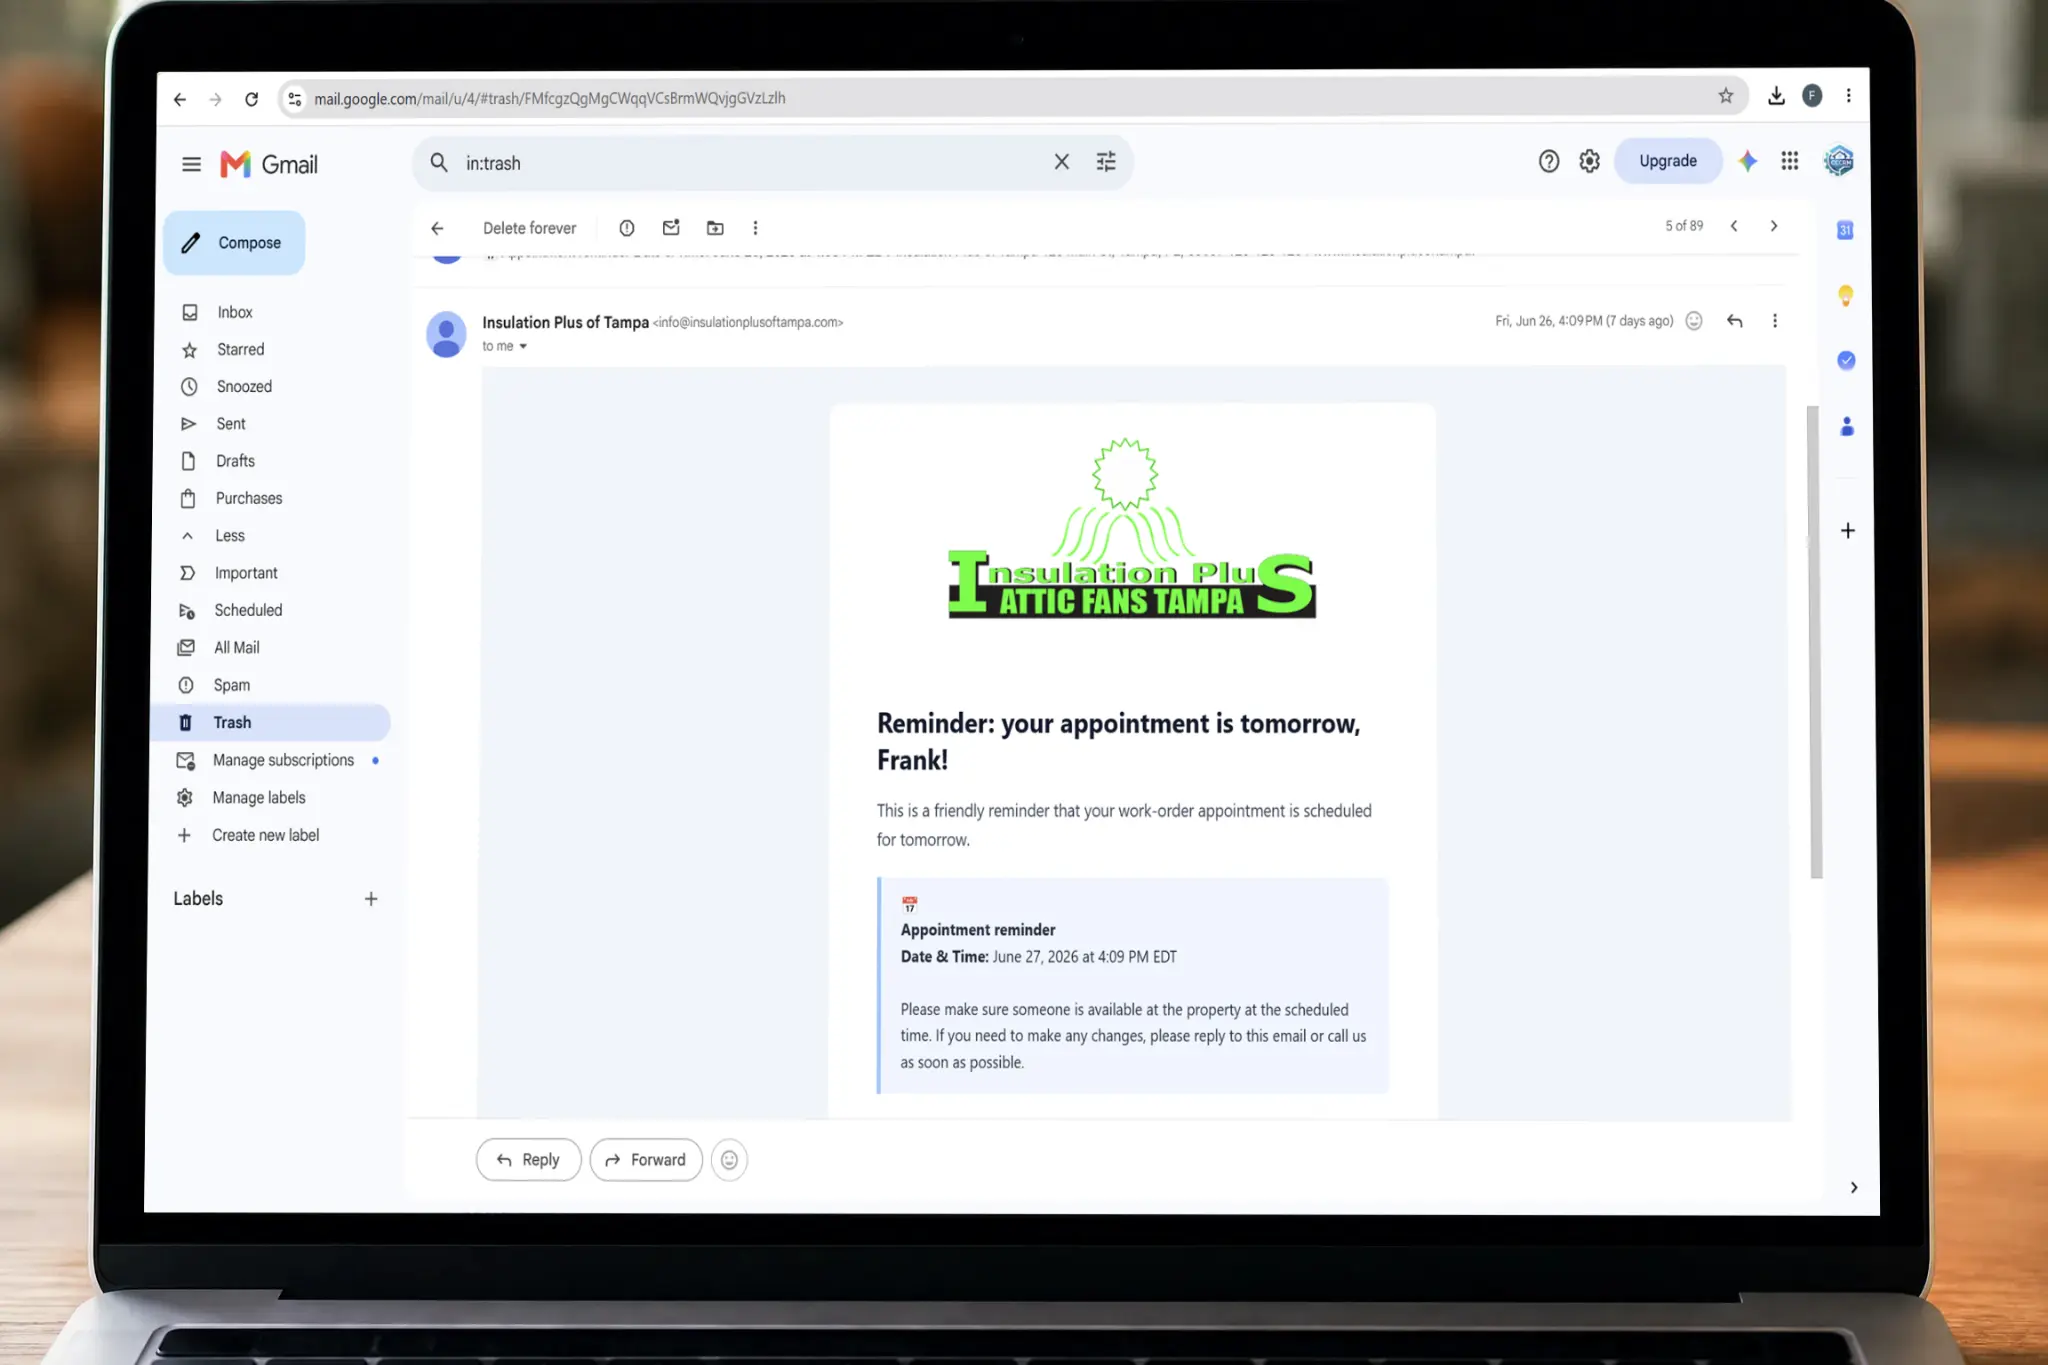Click the browser forward arrow

215,99
